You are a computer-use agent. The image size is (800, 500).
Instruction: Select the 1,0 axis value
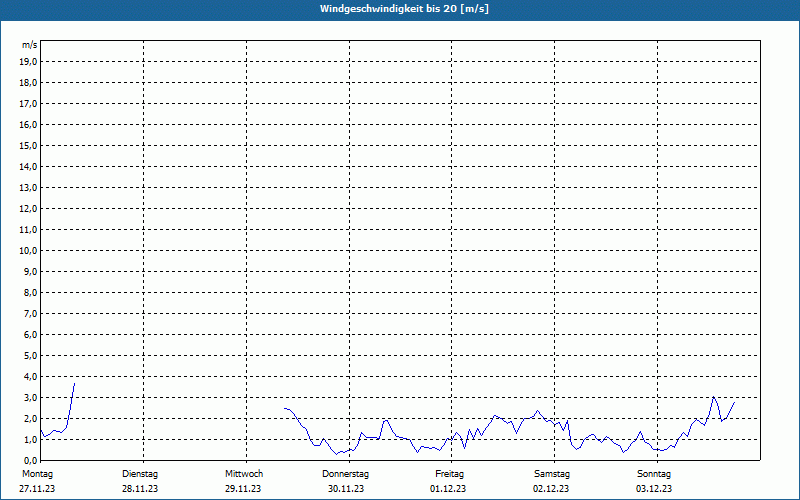[32, 439]
